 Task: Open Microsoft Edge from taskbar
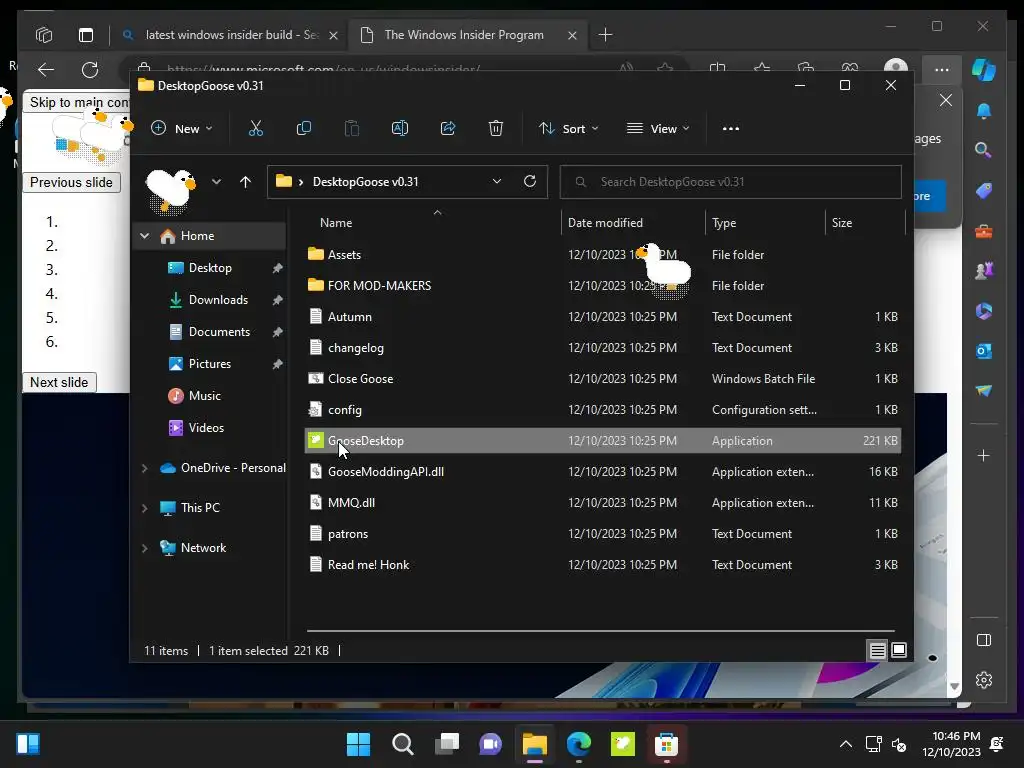(579, 744)
